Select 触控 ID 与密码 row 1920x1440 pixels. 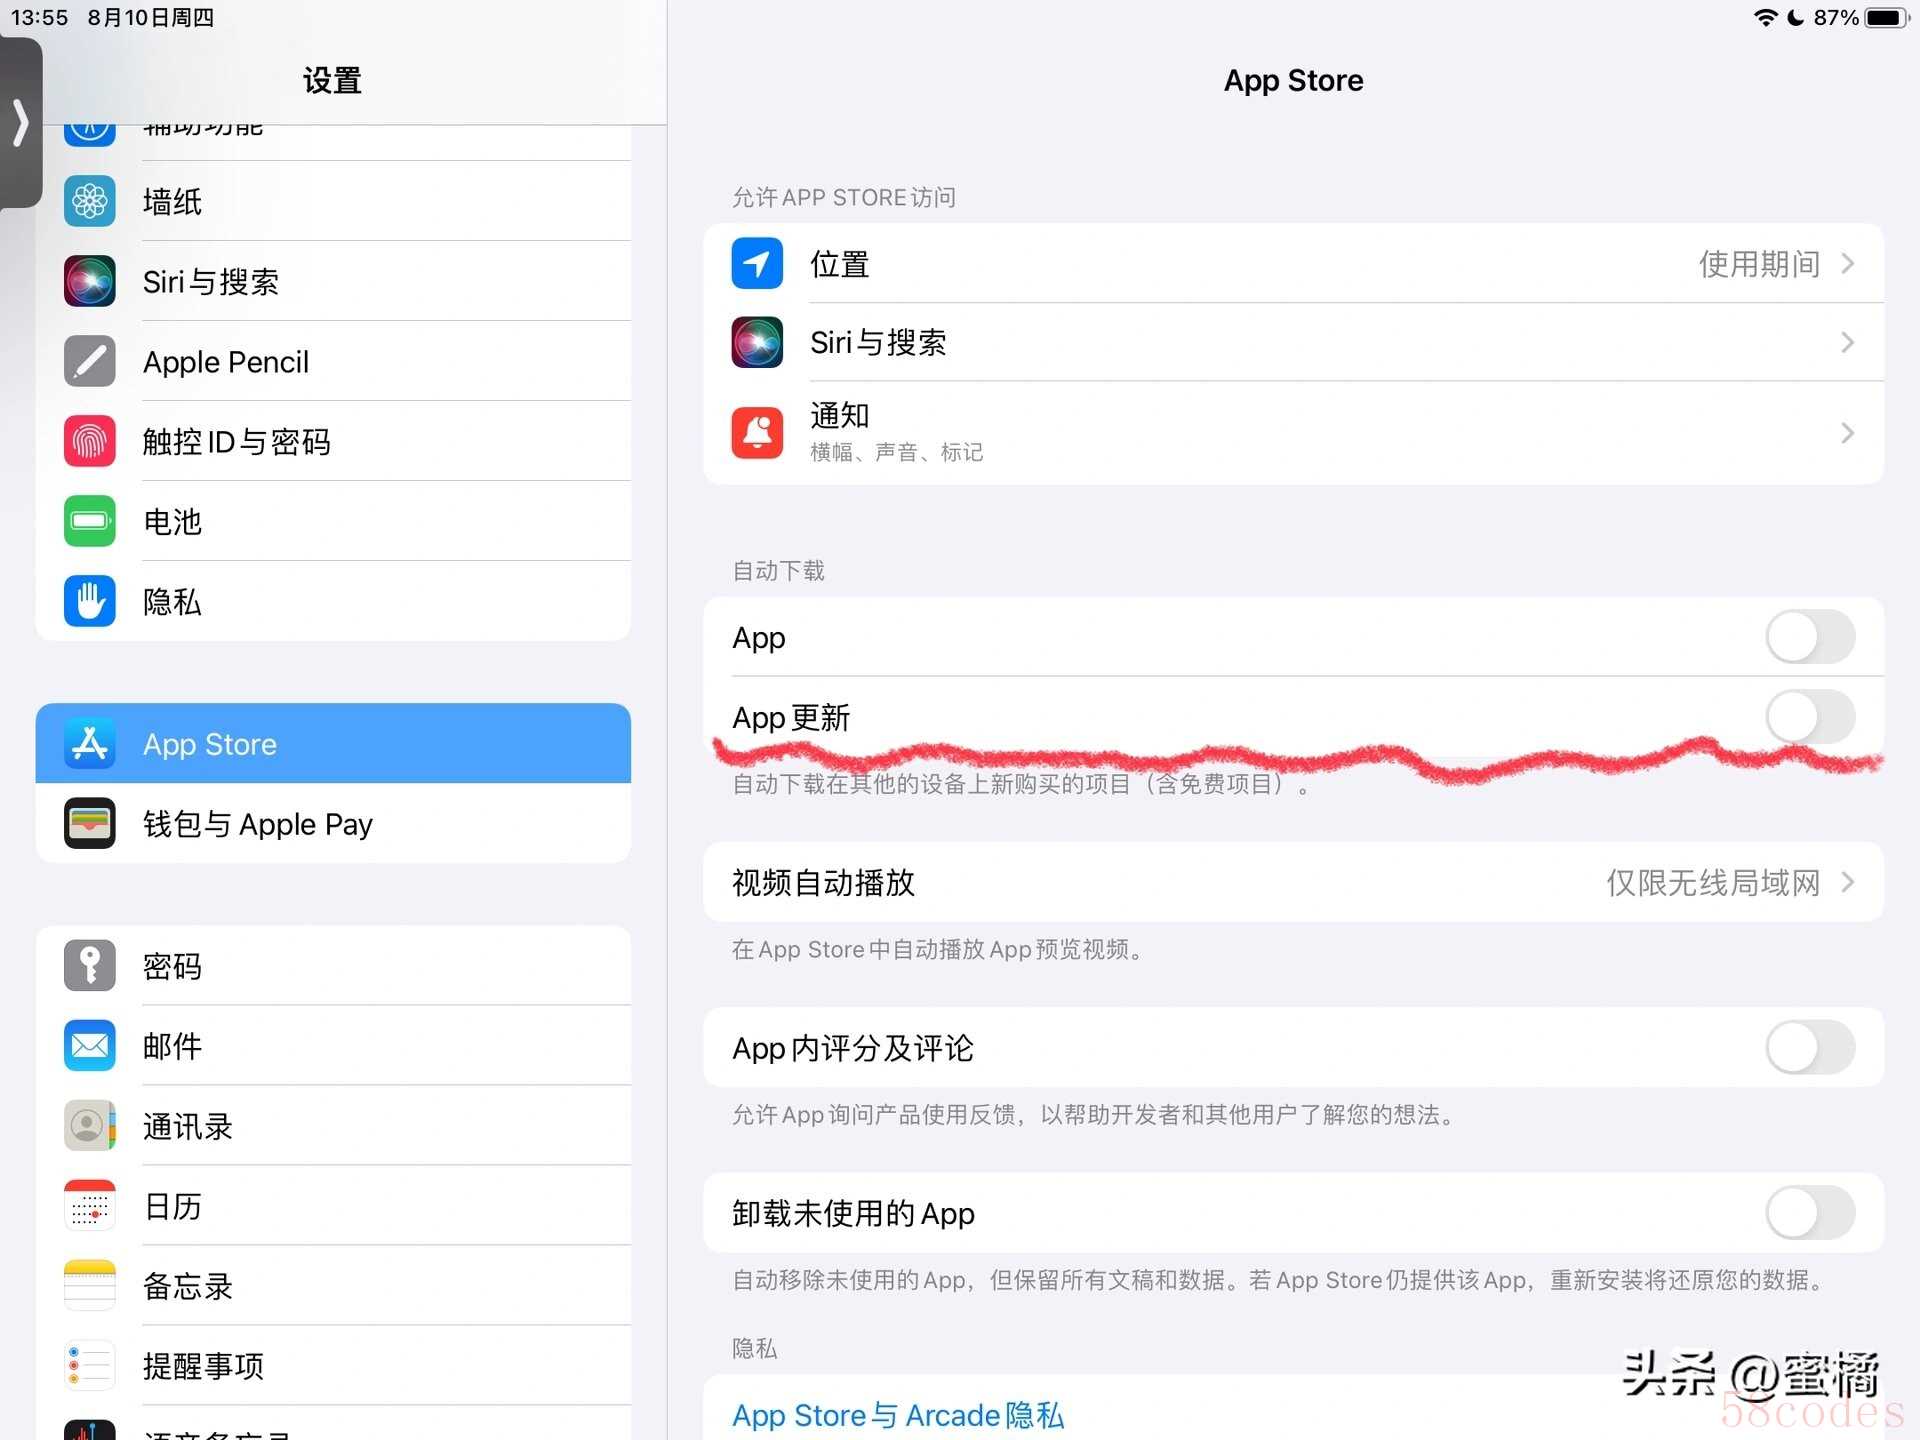pyautogui.click(x=333, y=441)
